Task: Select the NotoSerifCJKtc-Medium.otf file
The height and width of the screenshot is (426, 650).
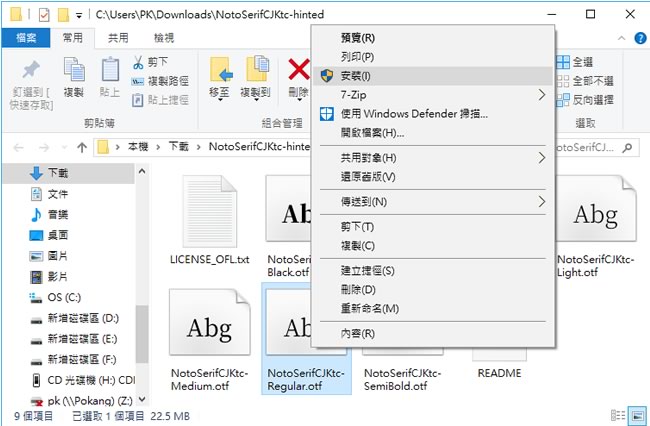Action: (x=209, y=340)
